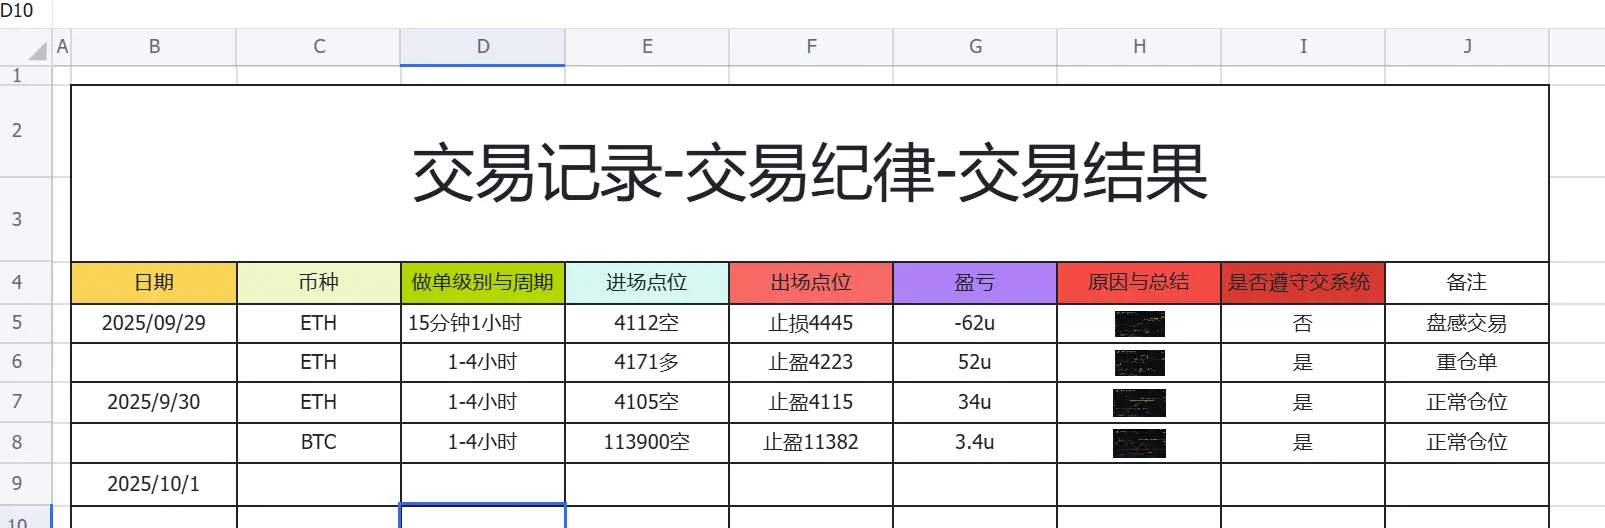Viewport: 1605px width, 528px height.
Task: Click the date cell 2025/09/29
Action: point(154,323)
